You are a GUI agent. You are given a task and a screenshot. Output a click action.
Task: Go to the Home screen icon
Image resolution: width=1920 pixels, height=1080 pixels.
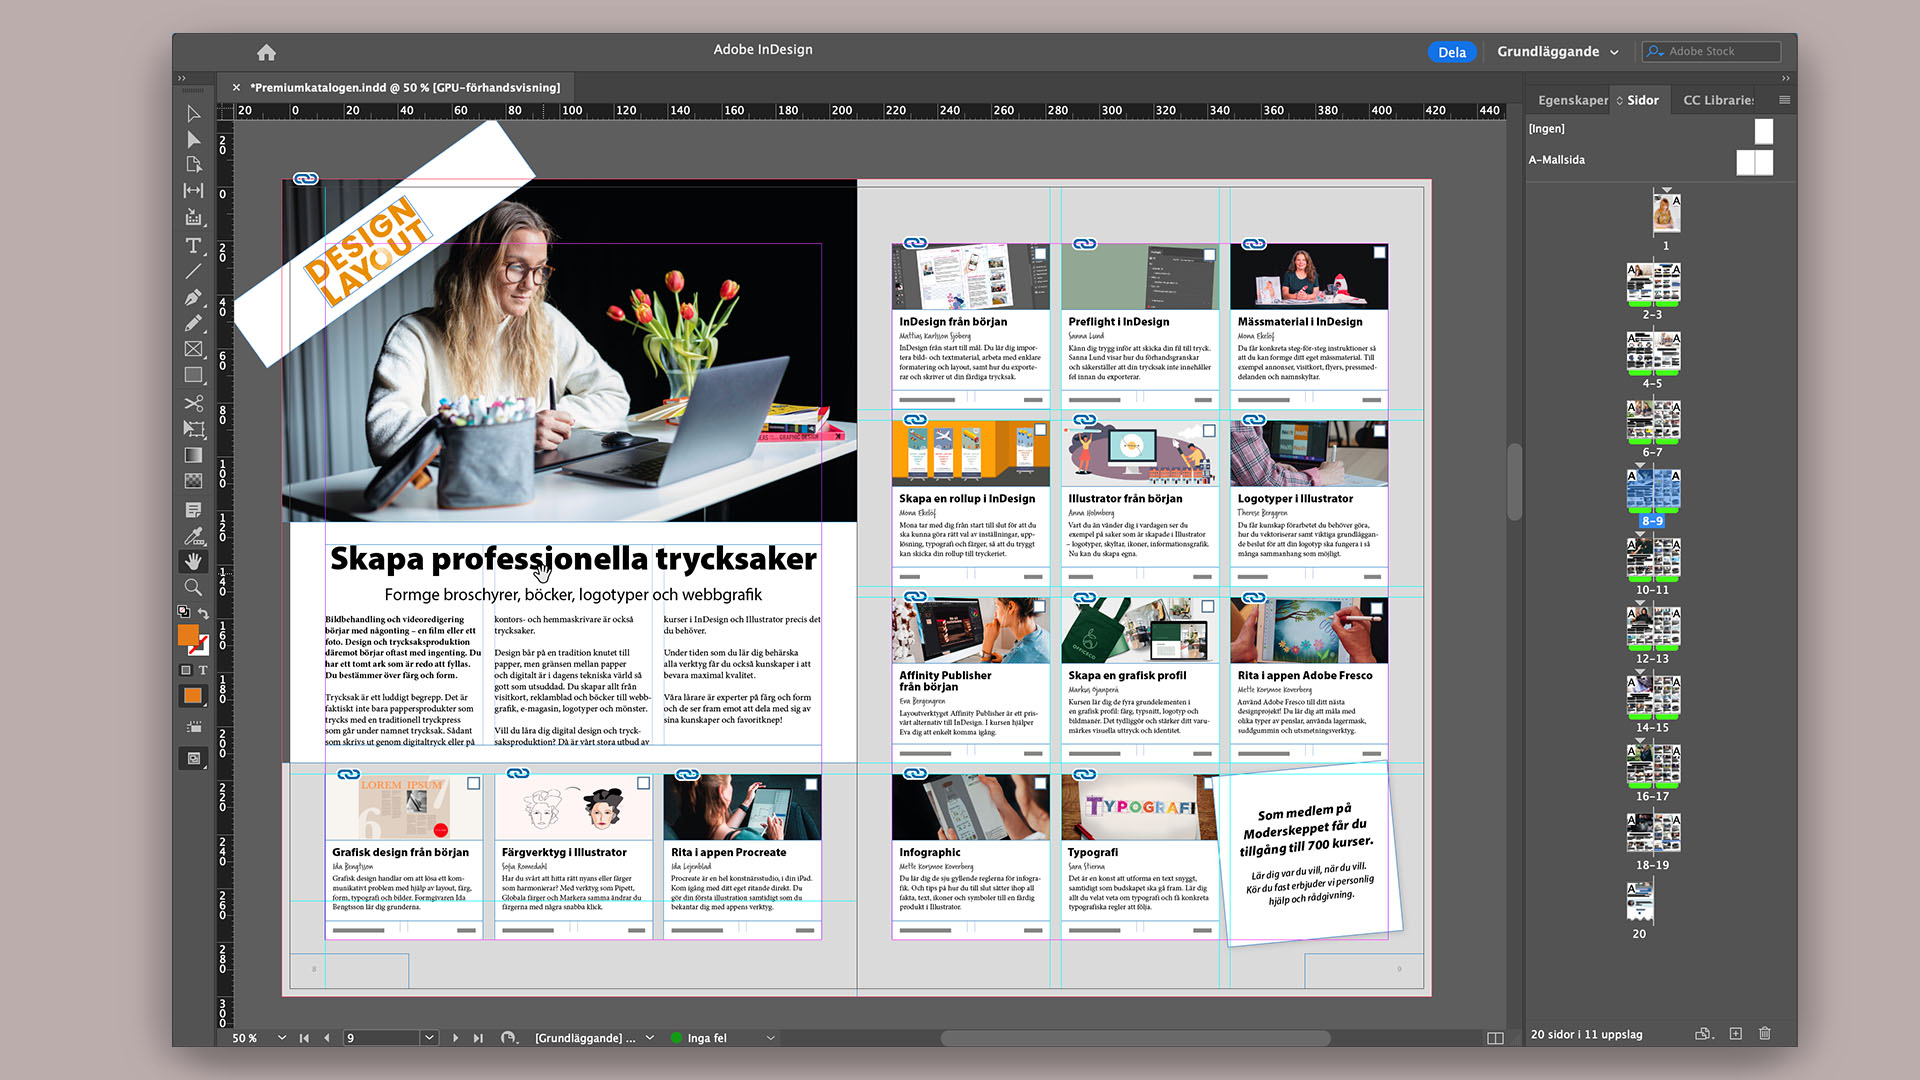[266, 52]
